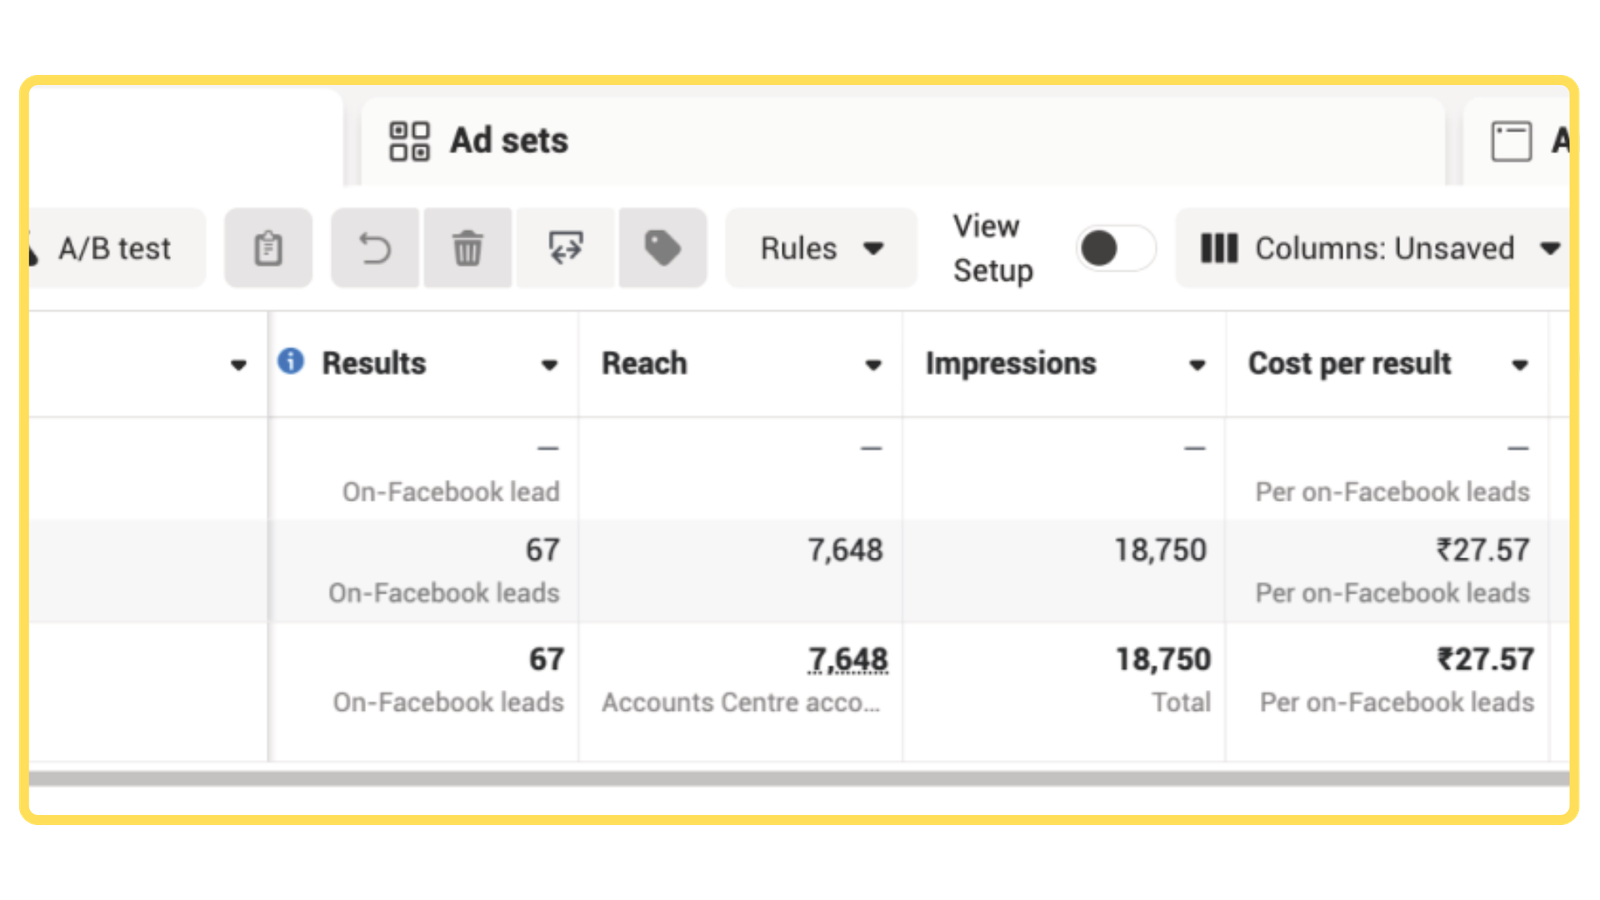
Task: Click the horizontal scrollbar below the table
Action: pos(800,778)
